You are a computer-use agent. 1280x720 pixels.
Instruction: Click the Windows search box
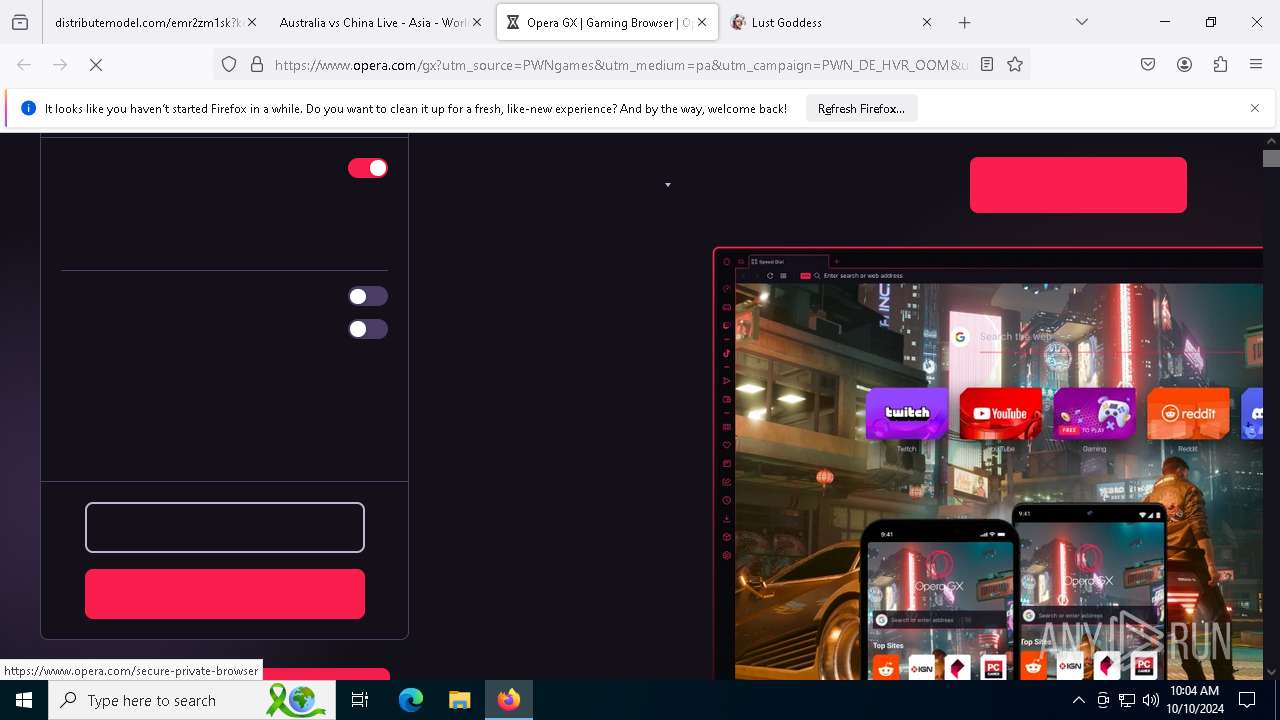pos(192,700)
